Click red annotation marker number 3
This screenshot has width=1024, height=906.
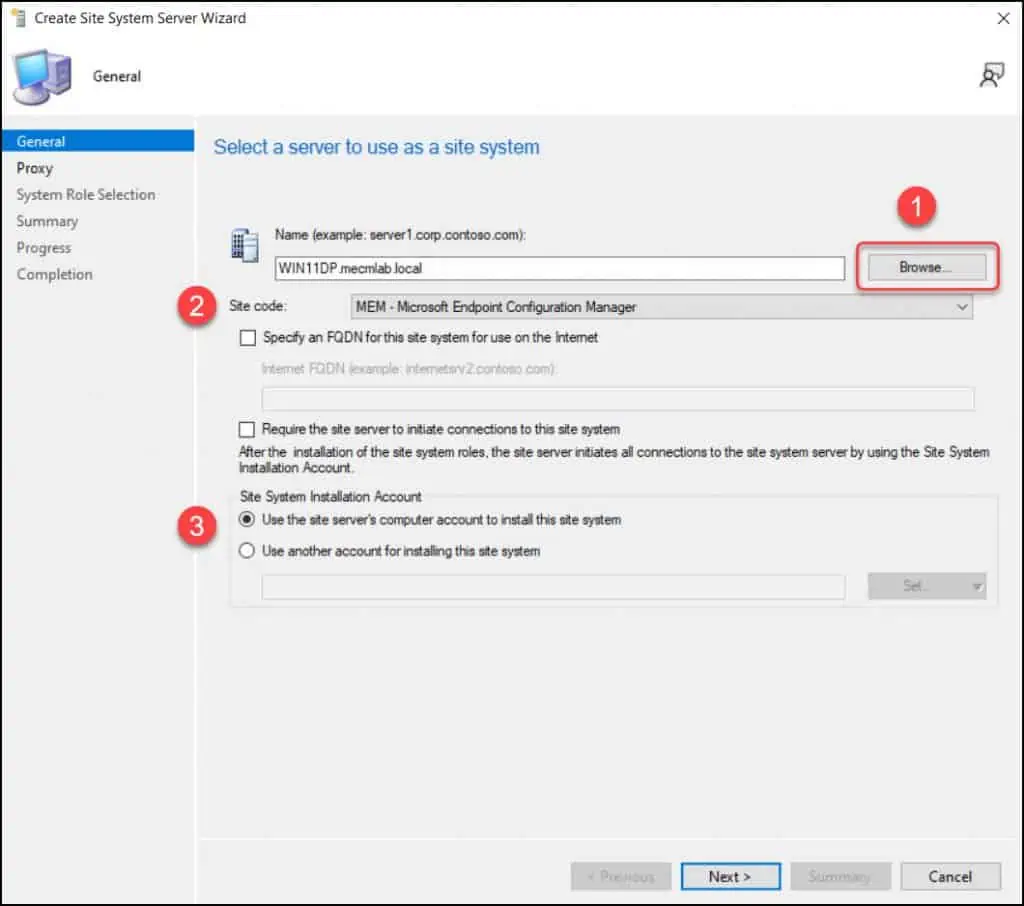(198, 528)
